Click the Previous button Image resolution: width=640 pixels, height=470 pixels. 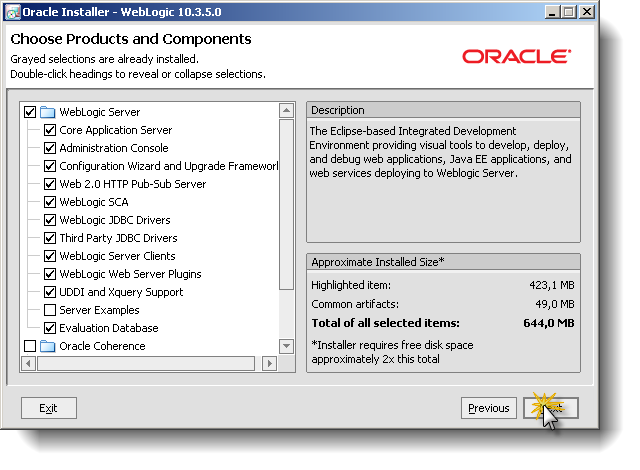pos(489,408)
